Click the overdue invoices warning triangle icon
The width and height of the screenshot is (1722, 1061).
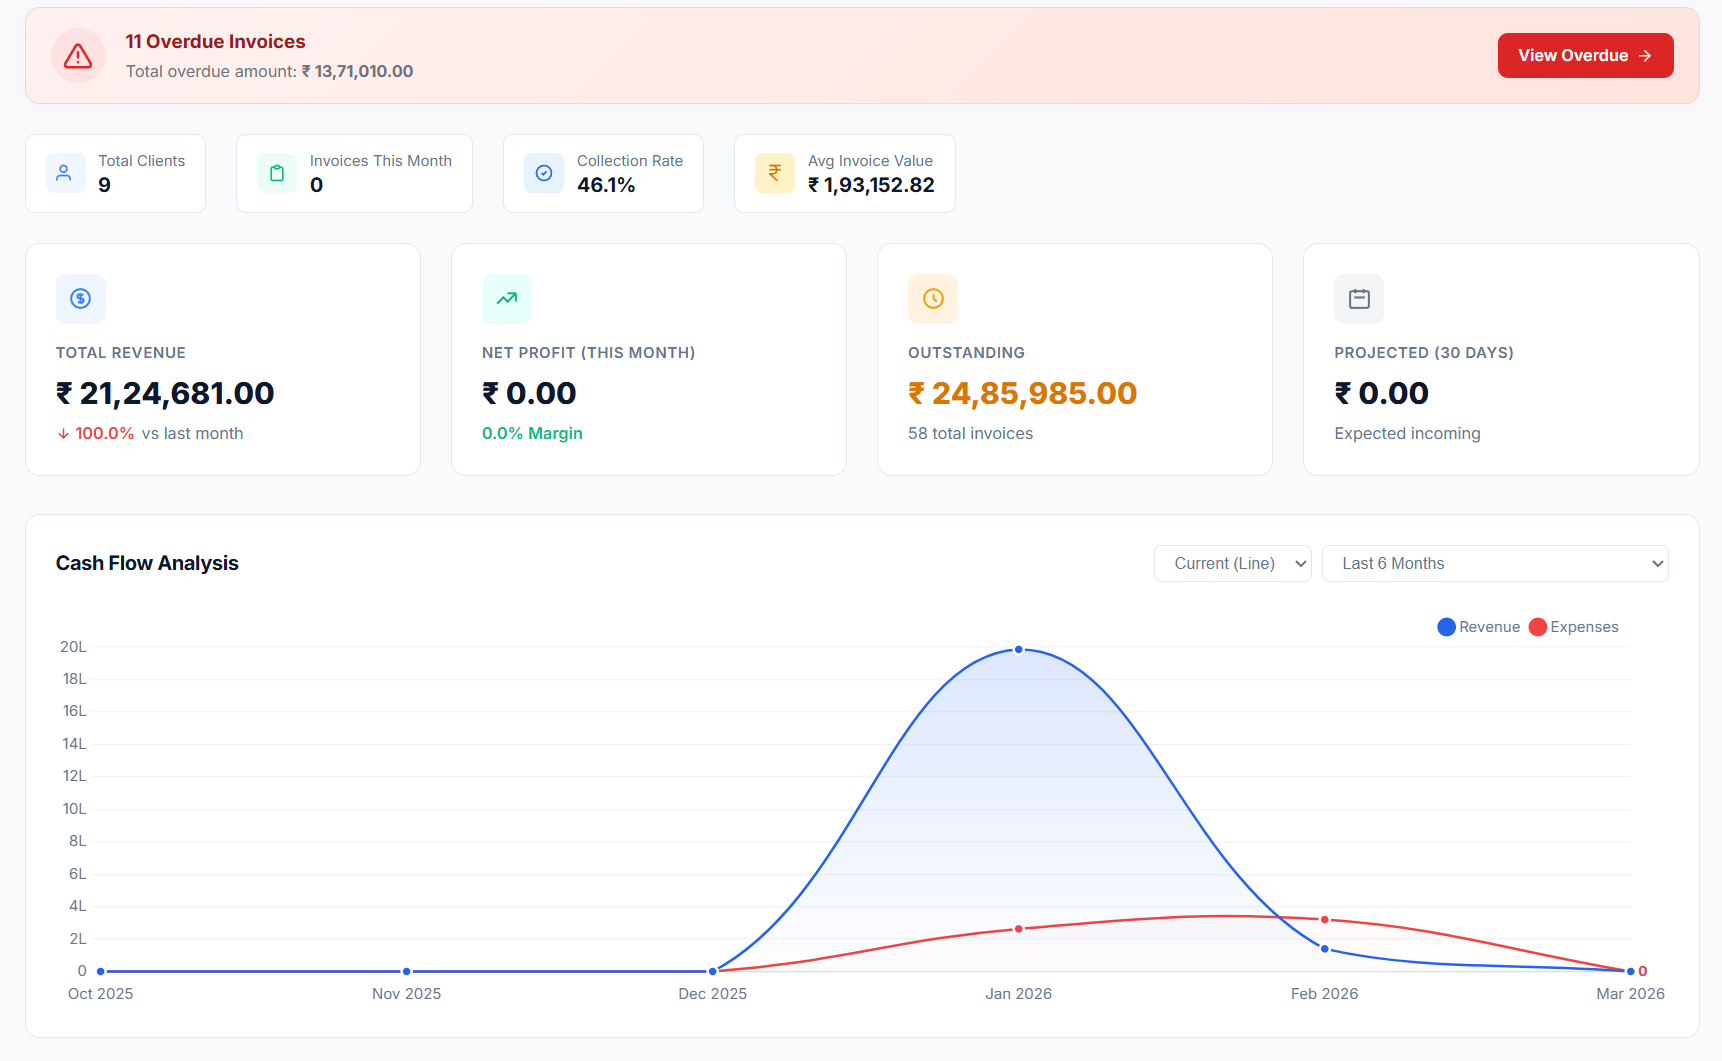point(78,56)
